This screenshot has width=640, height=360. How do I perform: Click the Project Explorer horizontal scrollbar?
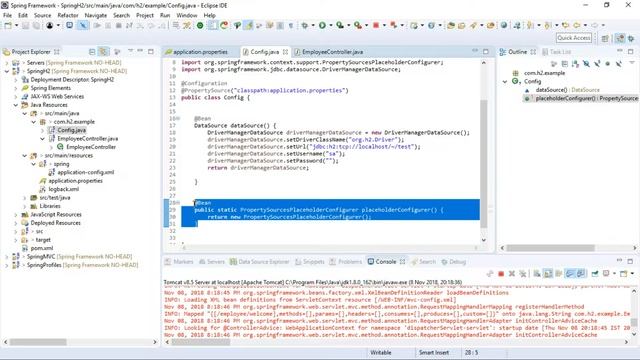pos(38,342)
